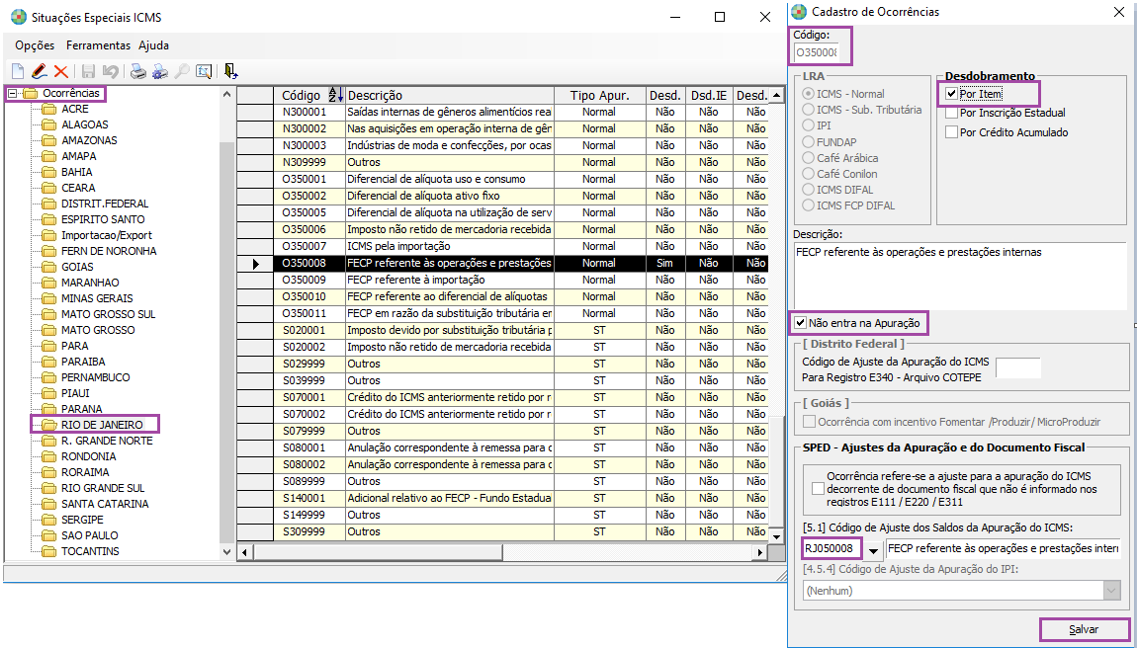Click the Ocorrências root folder icon
Image resolution: width=1137 pixels, height=651 pixels.
point(30,93)
